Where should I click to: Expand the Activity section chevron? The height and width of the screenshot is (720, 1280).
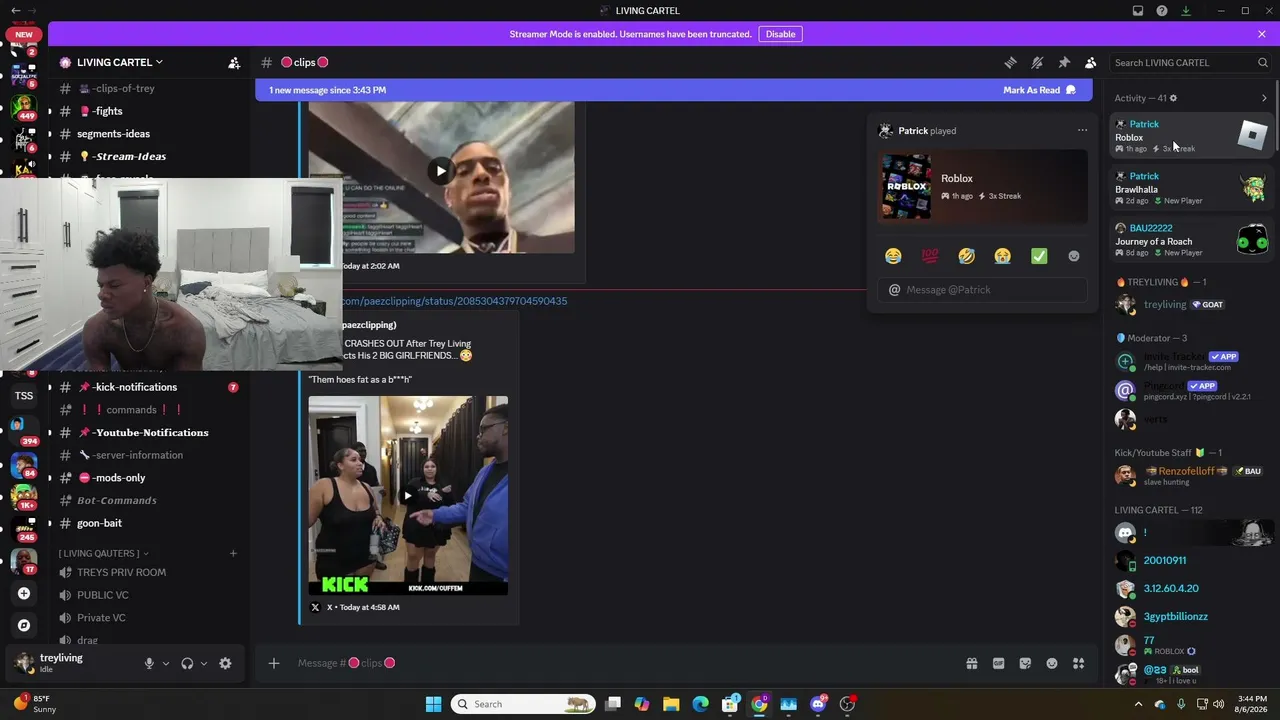[1264, 98]
